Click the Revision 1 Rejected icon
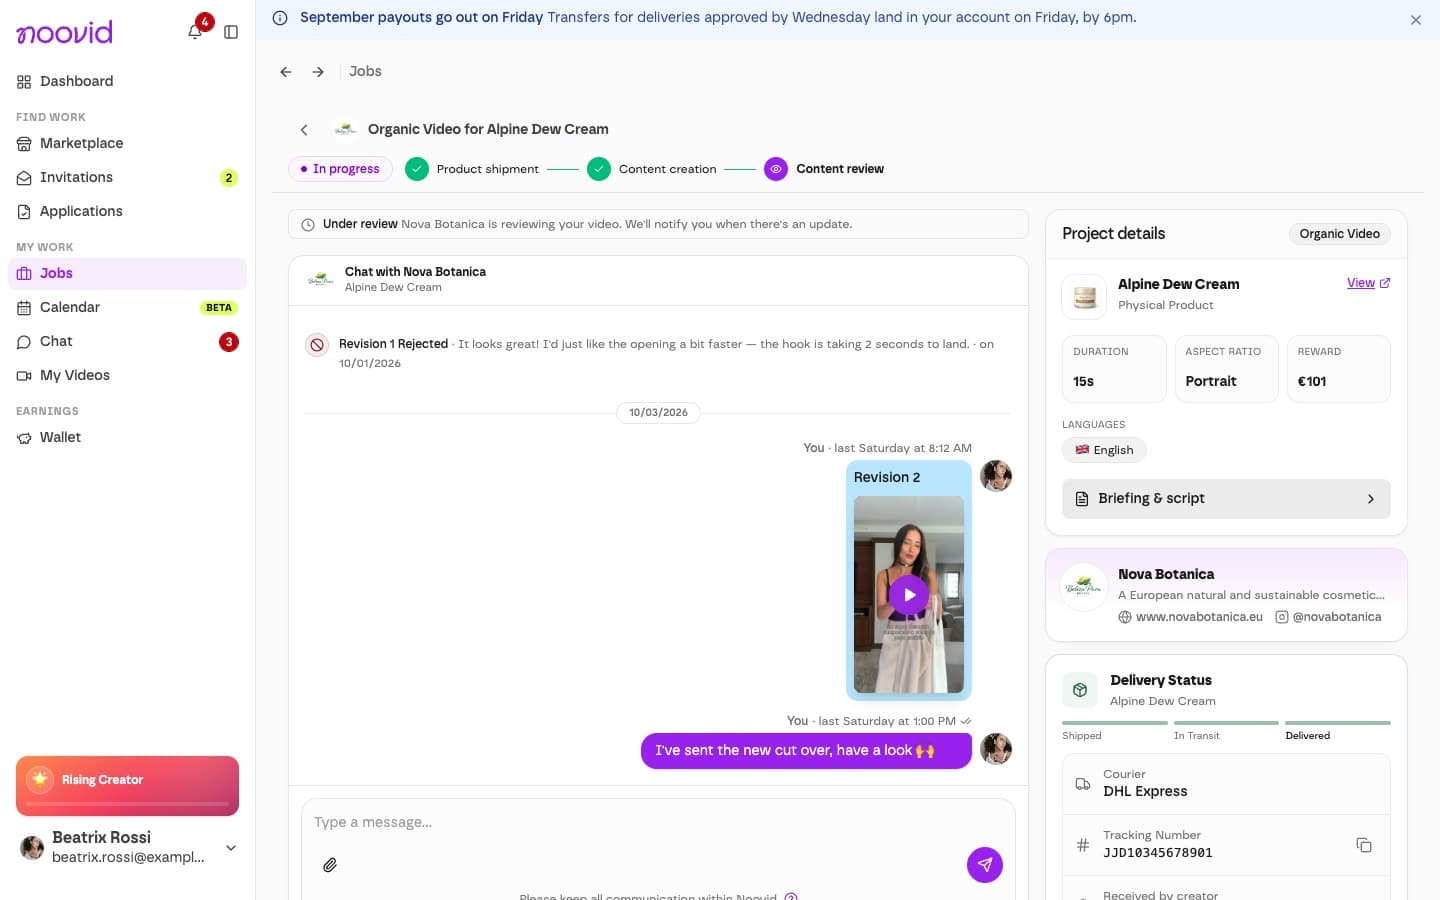Screen dimensions: 1440x900 click(317, 345)
